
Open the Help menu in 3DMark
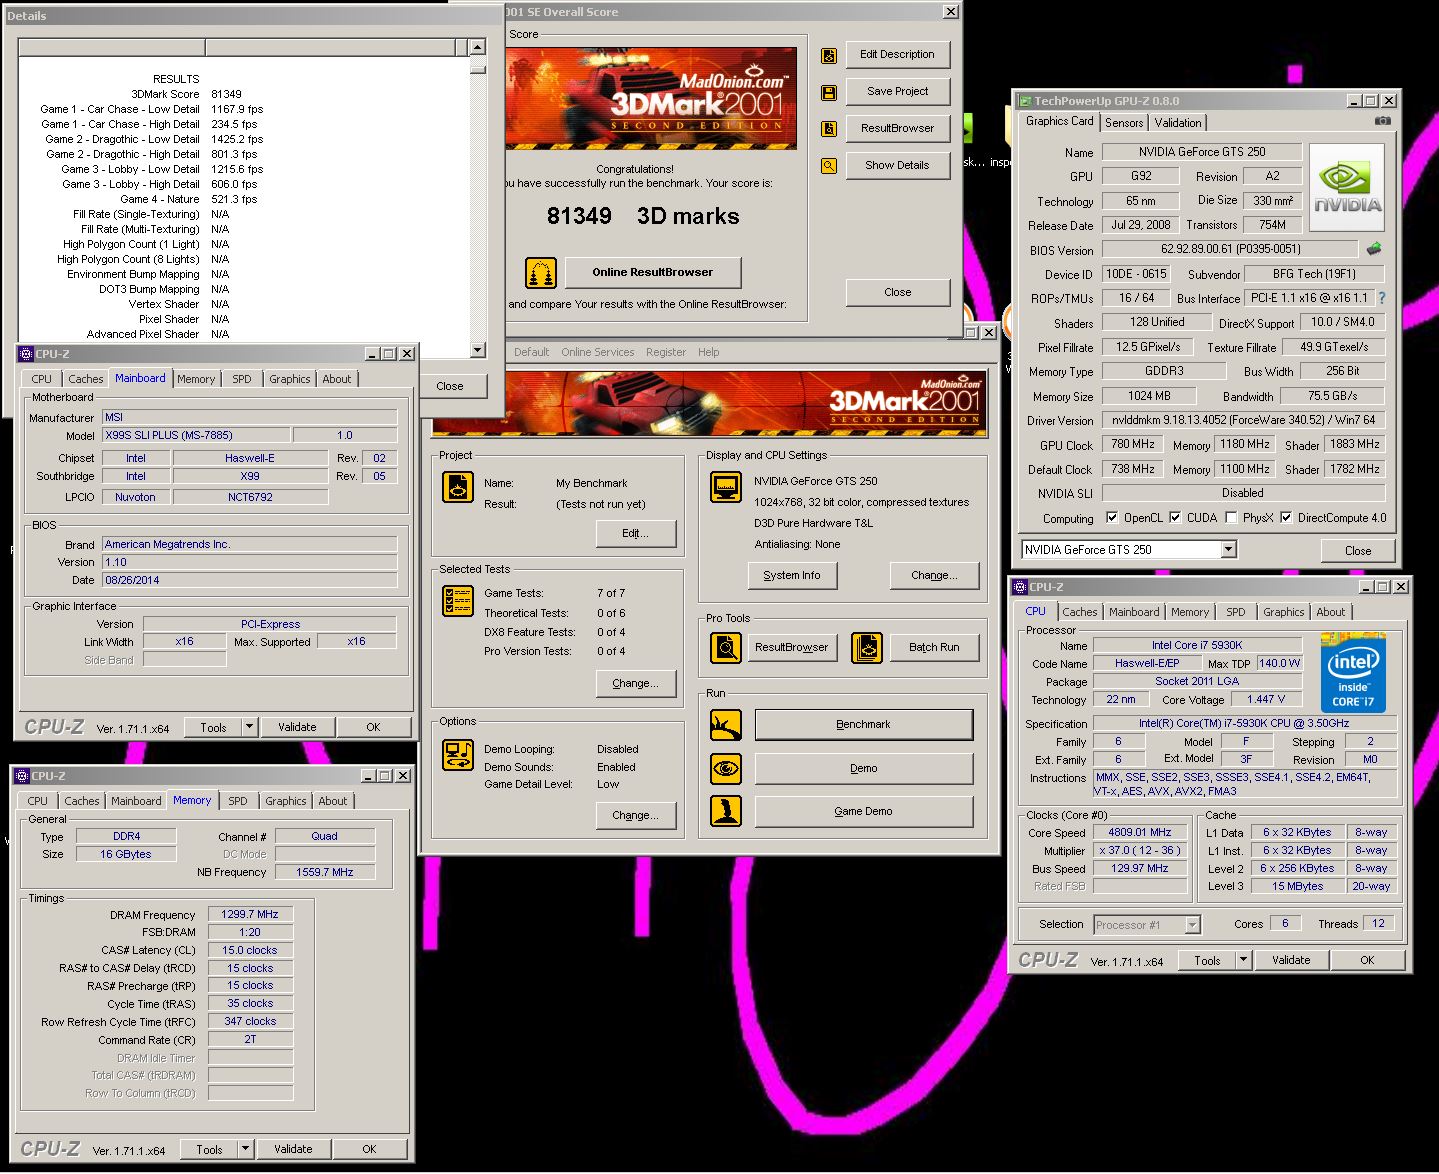[708, 352]
